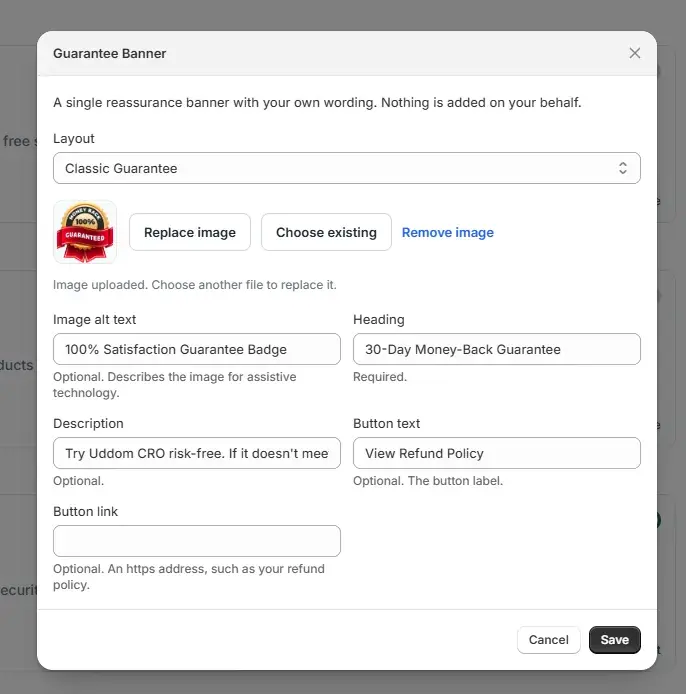Cancel the banner edits

(548, 640)
